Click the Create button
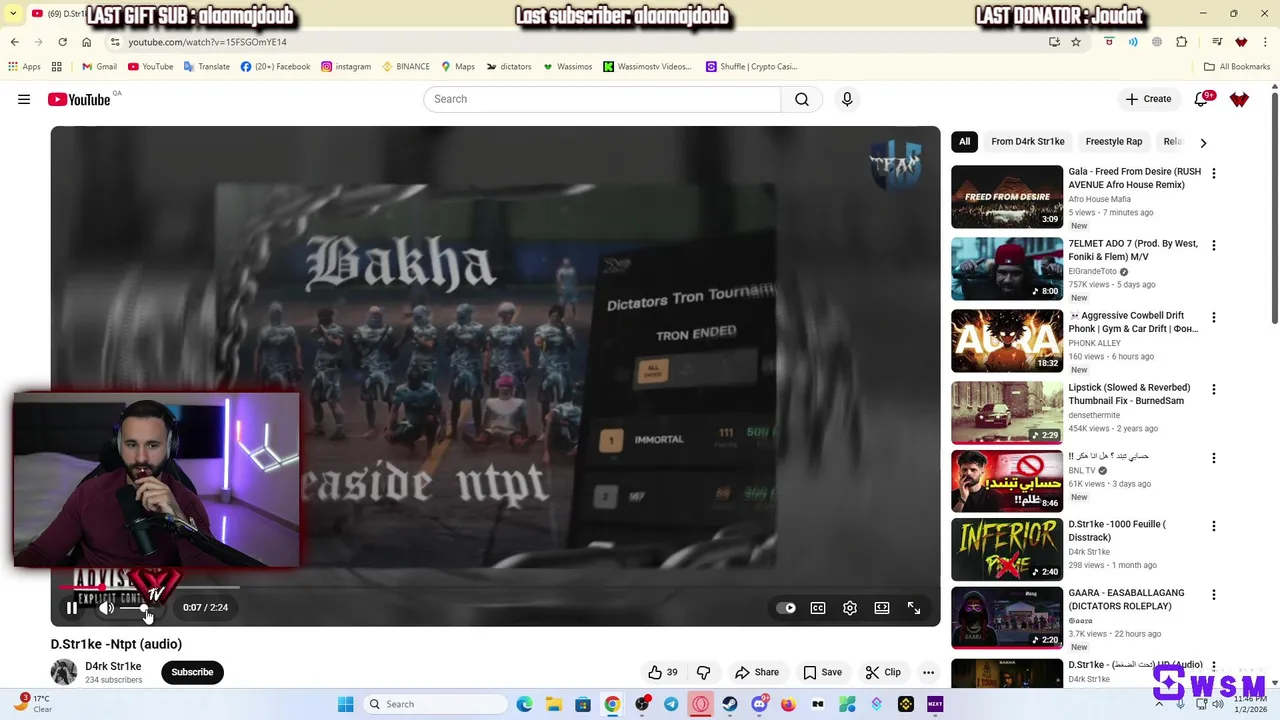 click(1148, 99)
